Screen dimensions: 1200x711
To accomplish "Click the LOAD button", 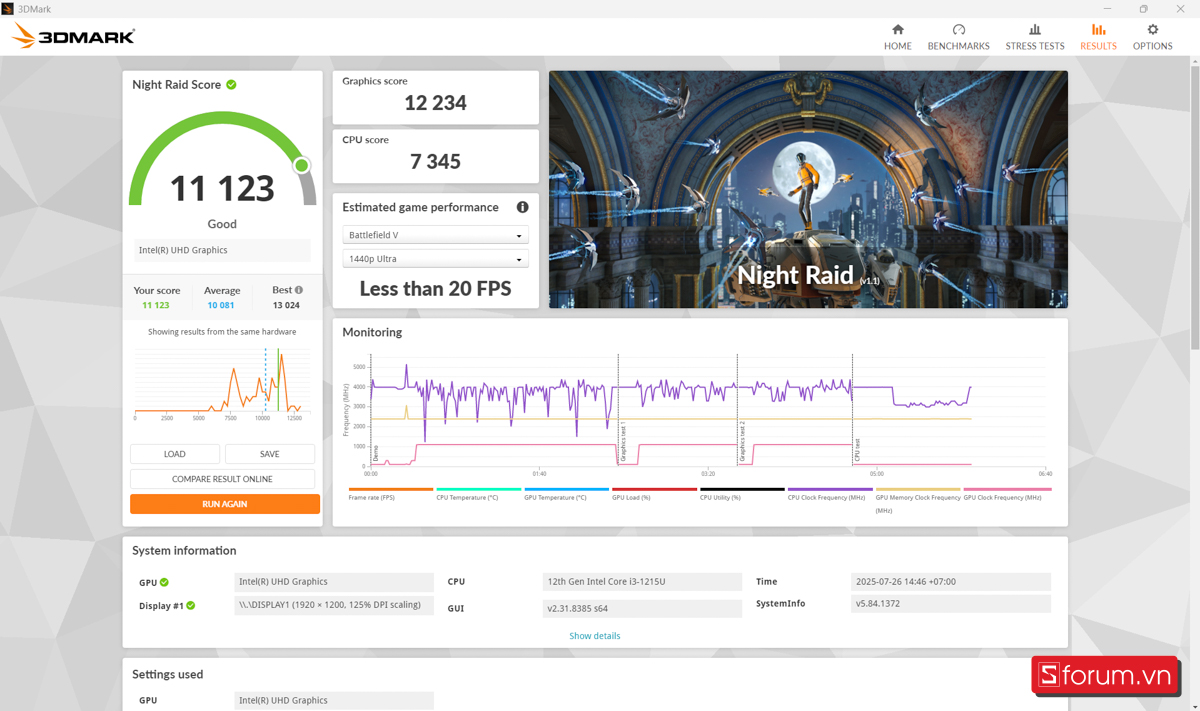I will (175, 454).
